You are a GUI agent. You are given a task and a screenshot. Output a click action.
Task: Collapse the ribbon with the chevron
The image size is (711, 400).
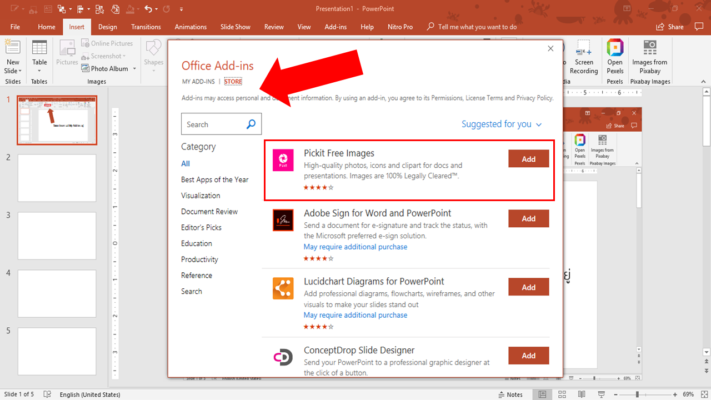[x=703, y=82]
